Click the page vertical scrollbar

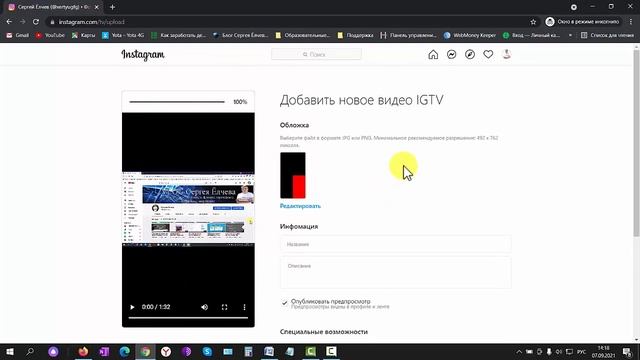pyautogui.click(x=636, y=143)
